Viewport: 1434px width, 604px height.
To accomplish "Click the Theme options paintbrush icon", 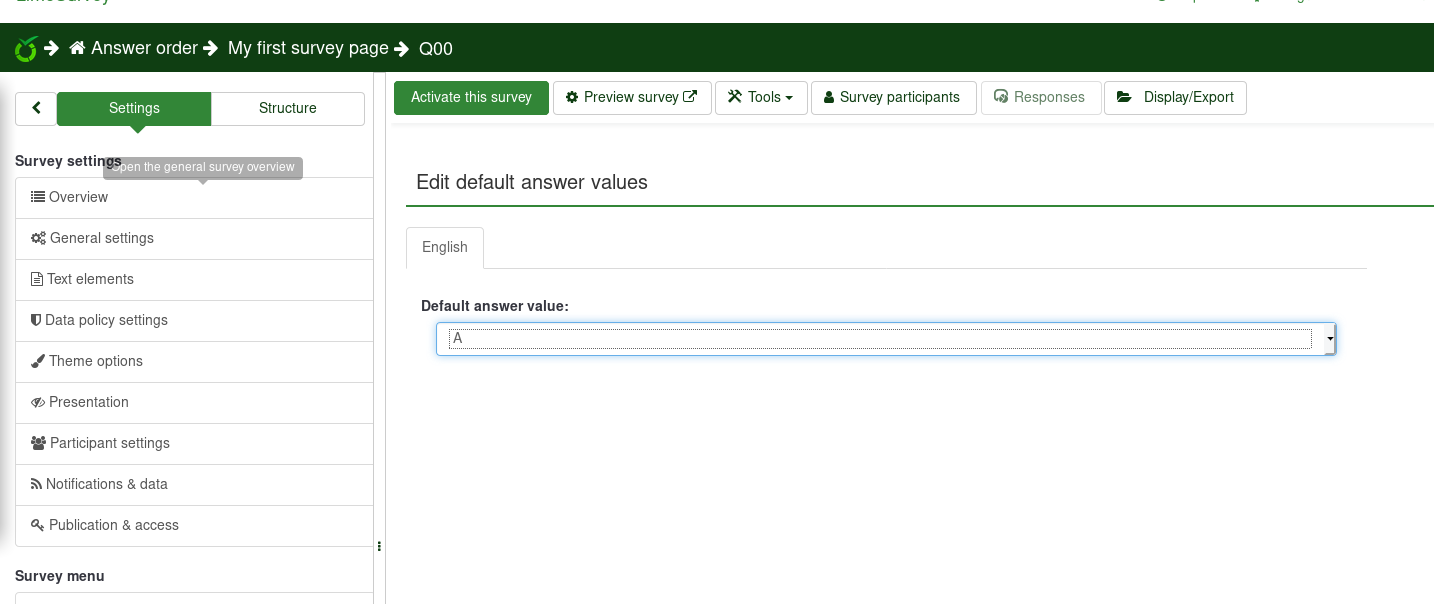I will [x=38, y=361].
